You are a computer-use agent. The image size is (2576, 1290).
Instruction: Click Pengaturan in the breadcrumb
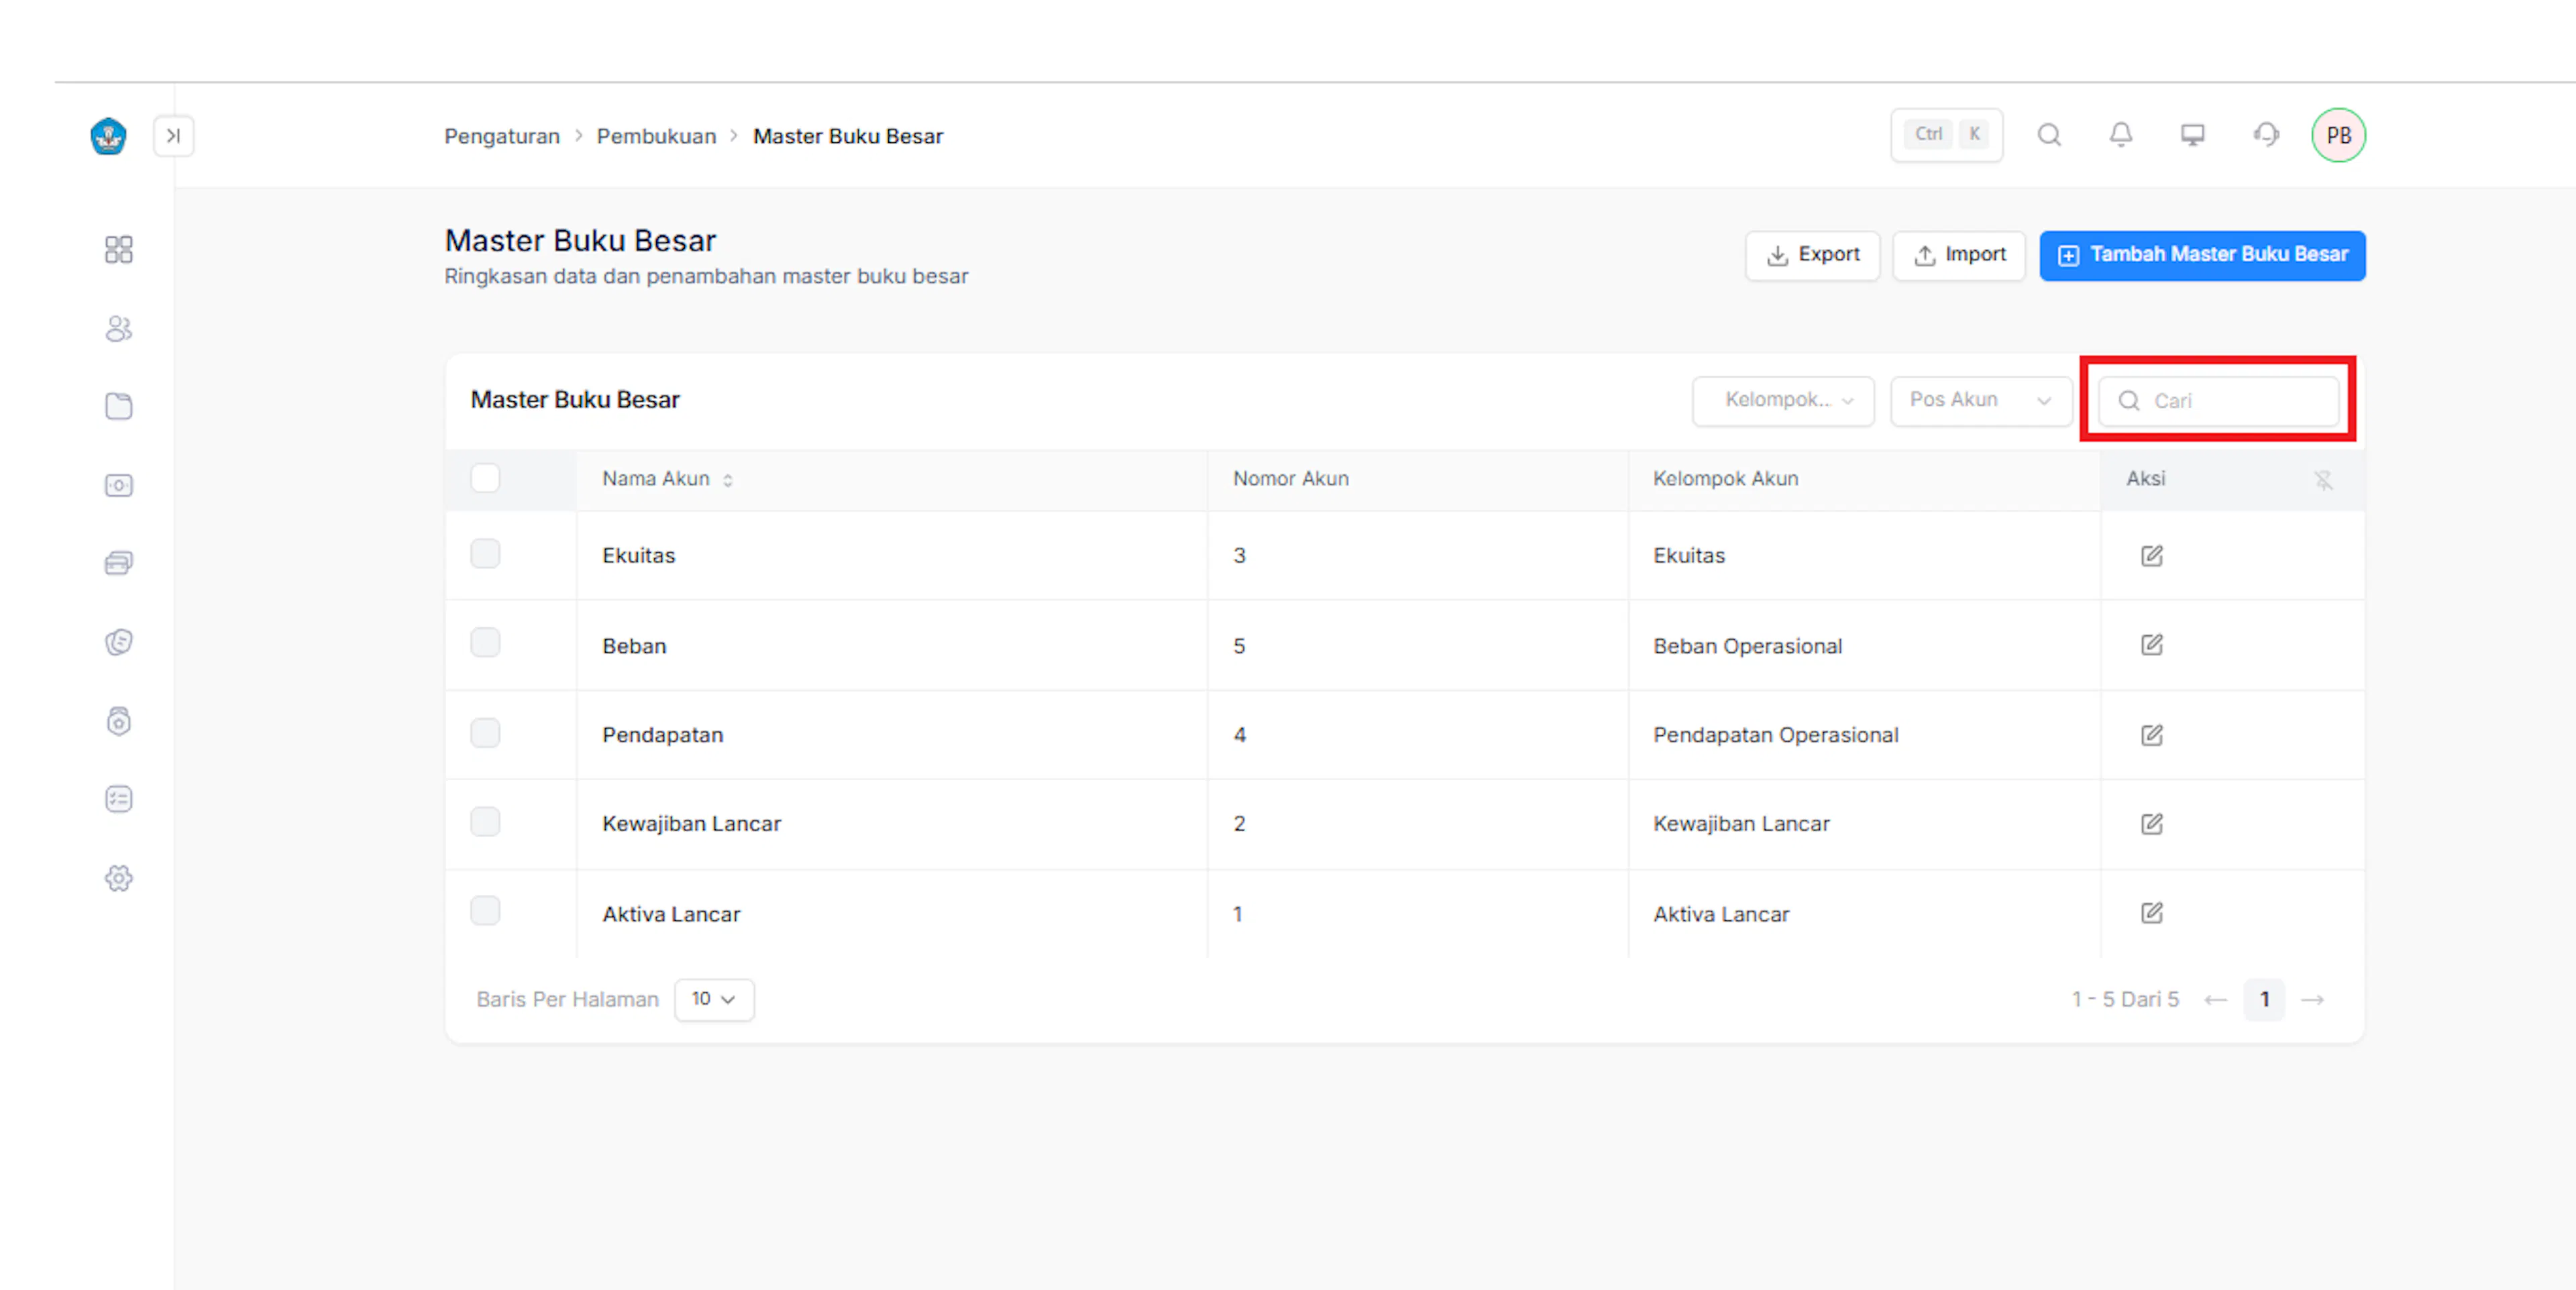502,136
